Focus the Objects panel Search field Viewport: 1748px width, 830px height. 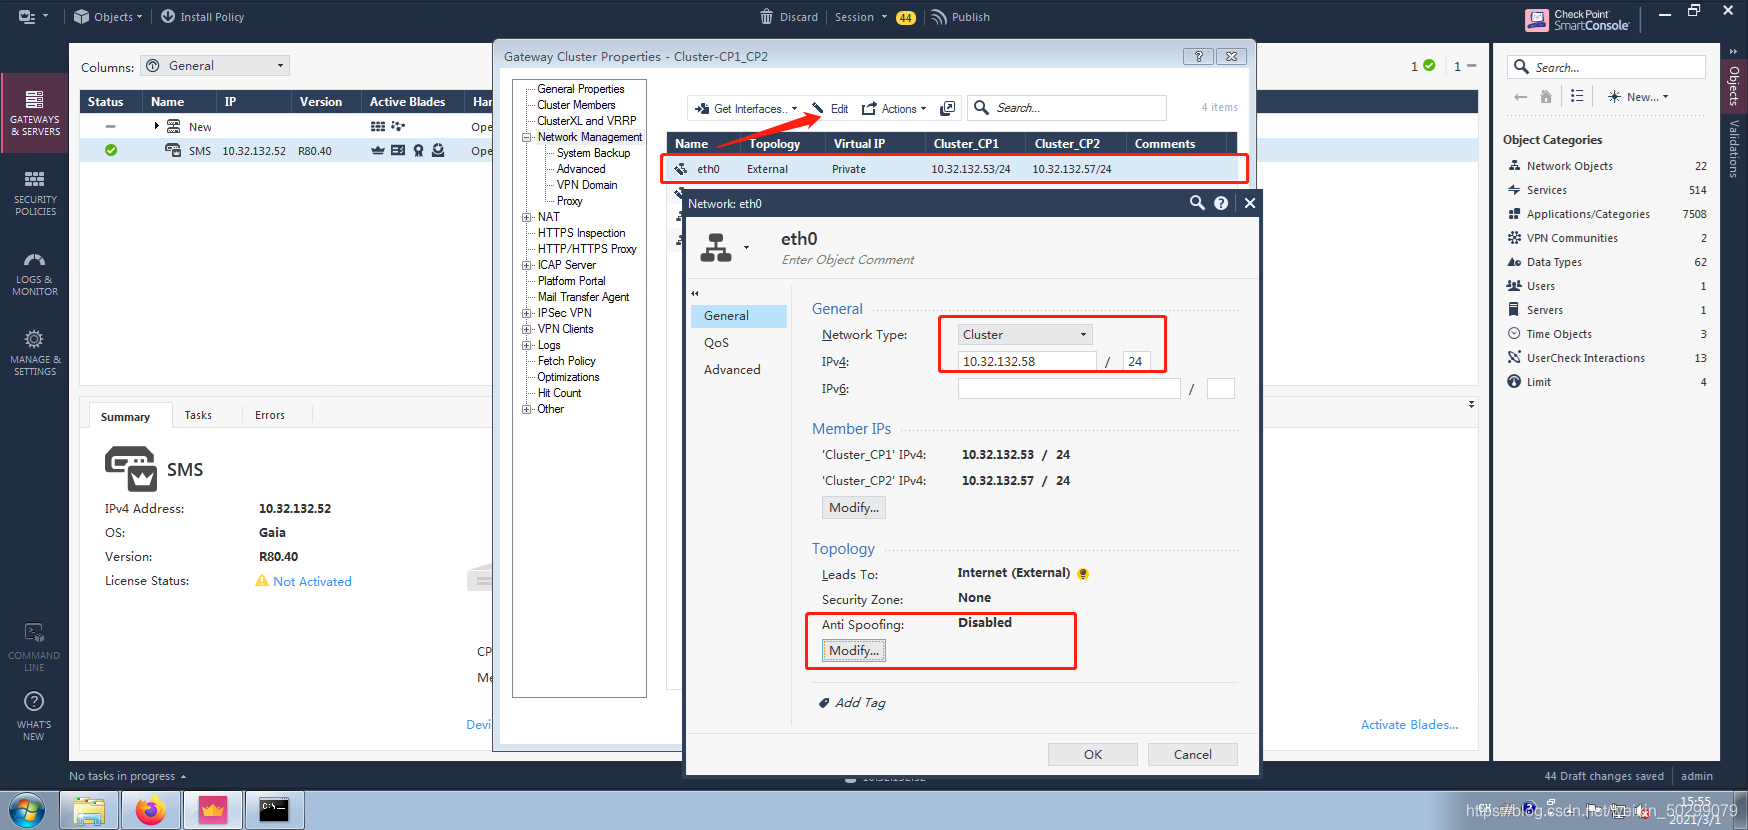[x=1606, y=67]
